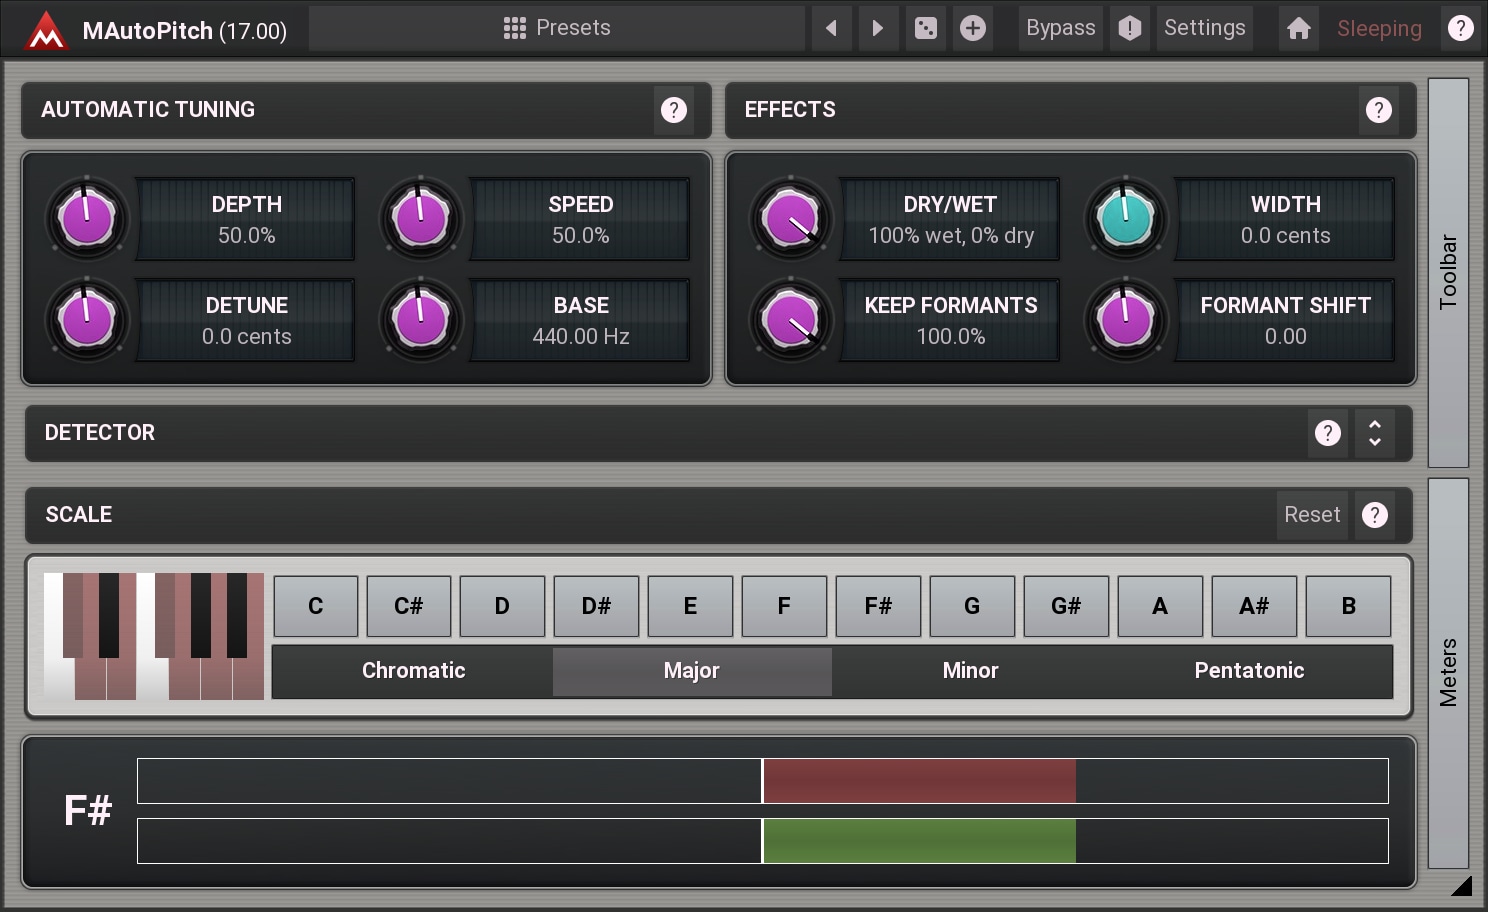Screen dimensions: 1488x912
Task: Toggle the C note button
Action: pos(315,606)
